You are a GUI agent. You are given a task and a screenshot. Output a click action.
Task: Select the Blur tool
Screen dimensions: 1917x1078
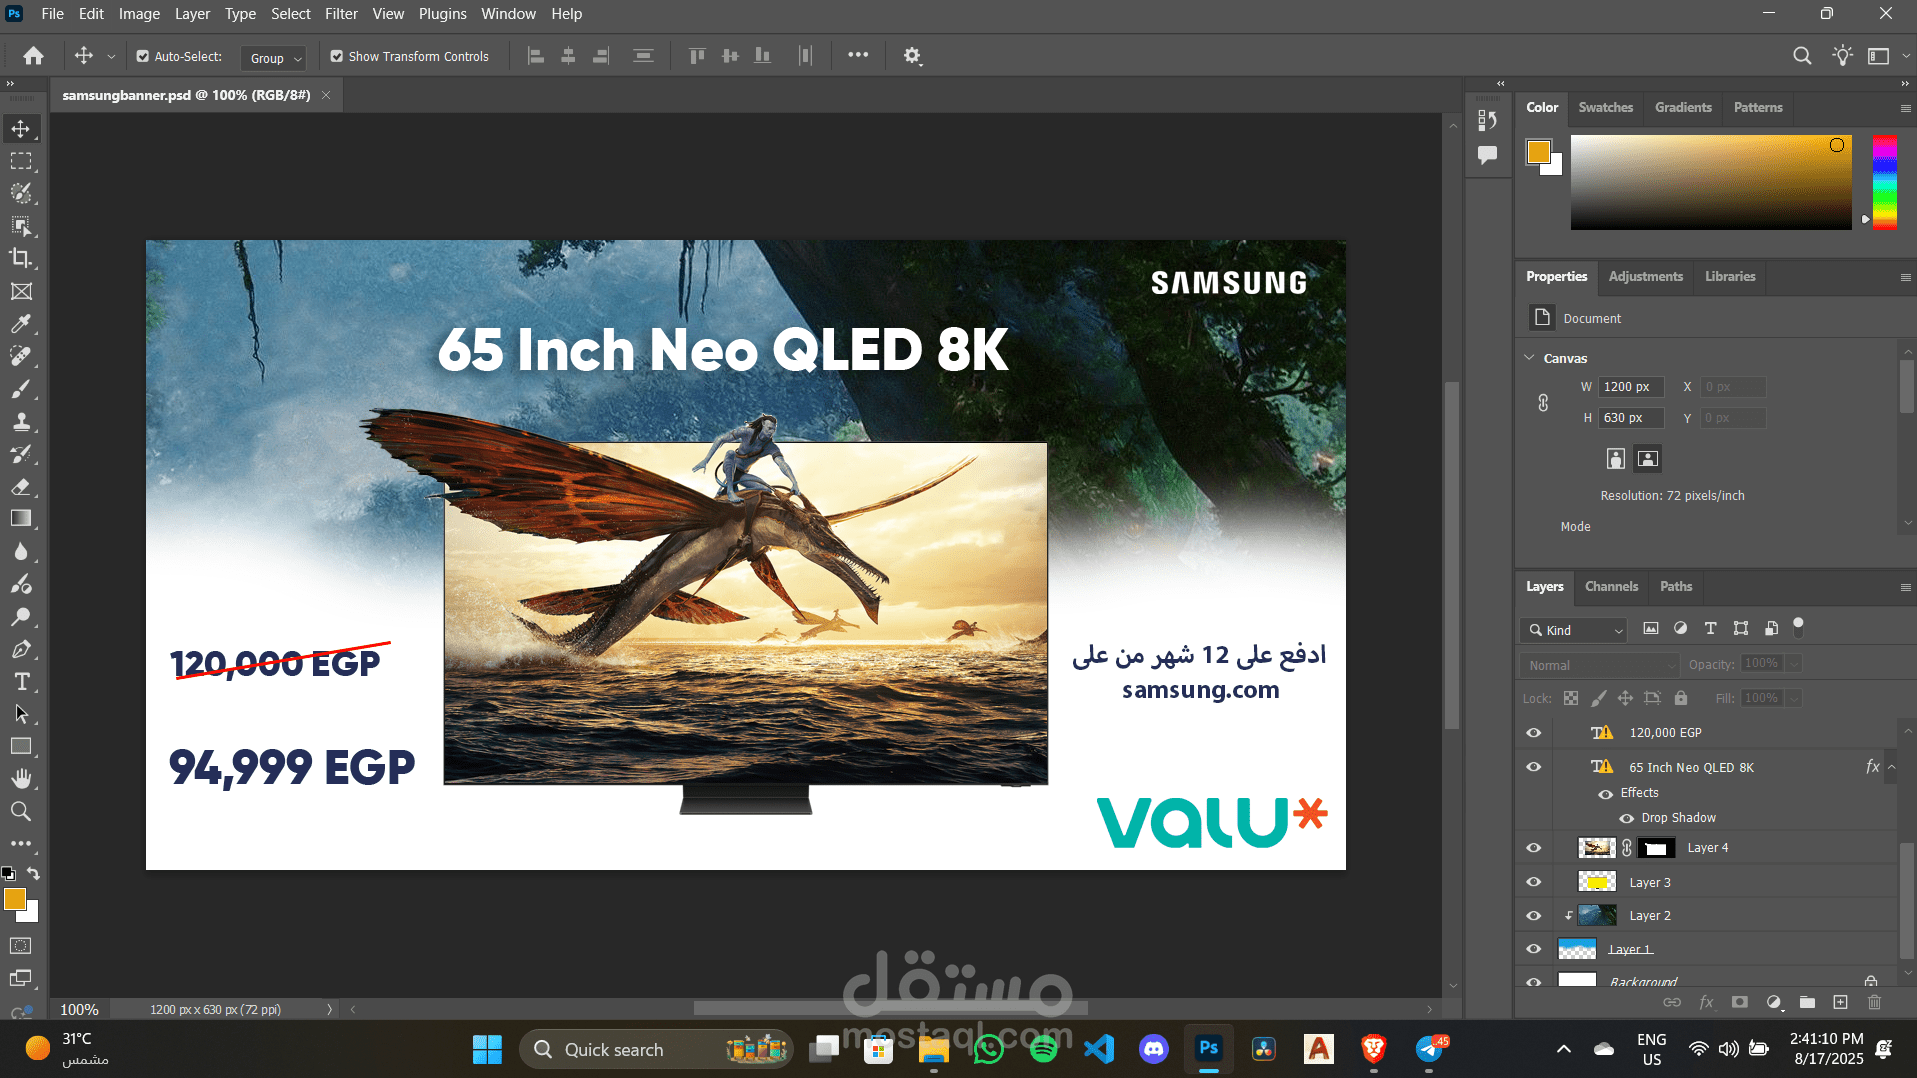tap(21, 551)
